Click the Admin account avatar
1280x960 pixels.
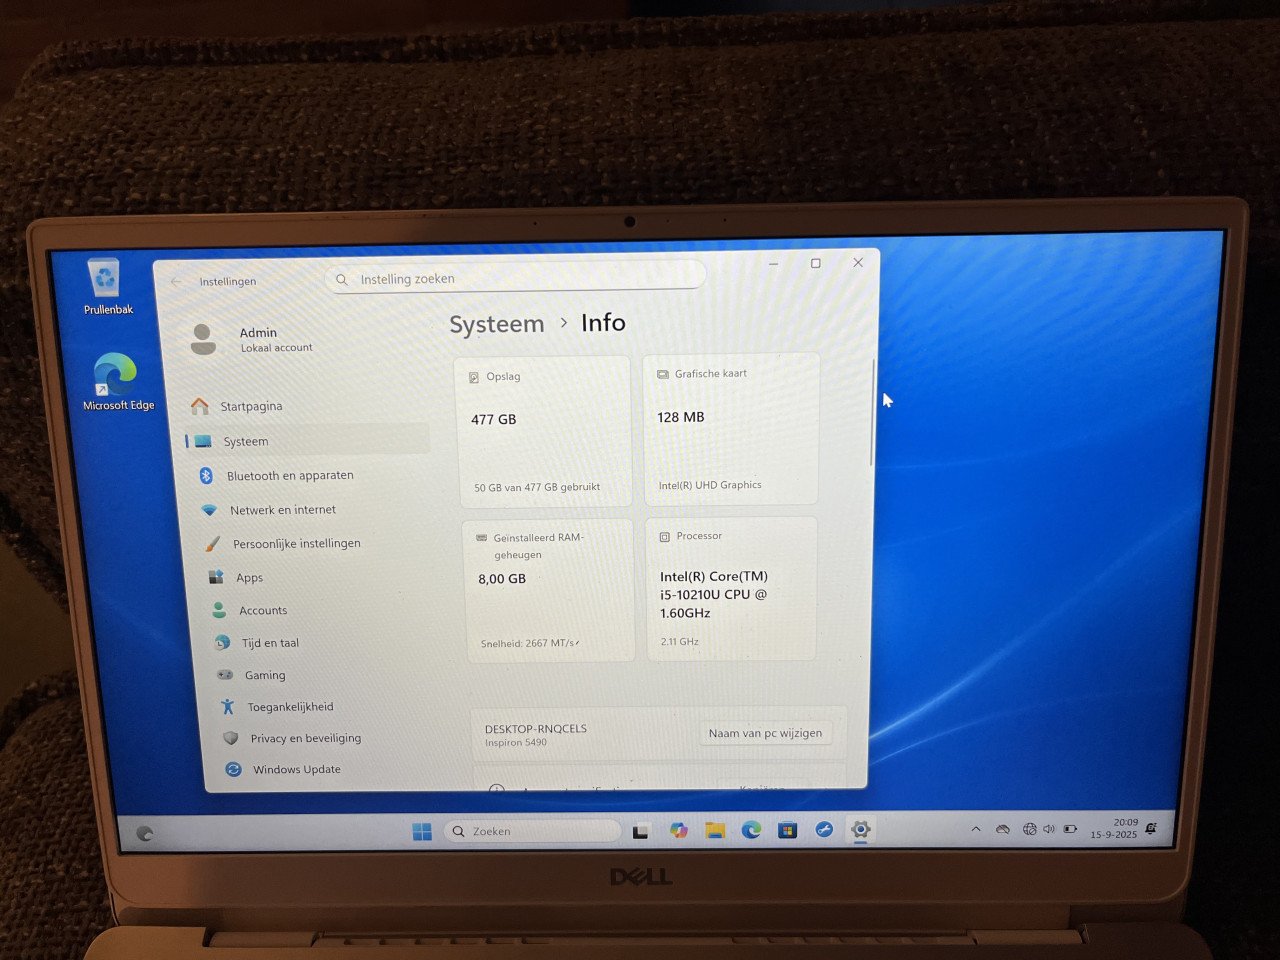(203, 340)
